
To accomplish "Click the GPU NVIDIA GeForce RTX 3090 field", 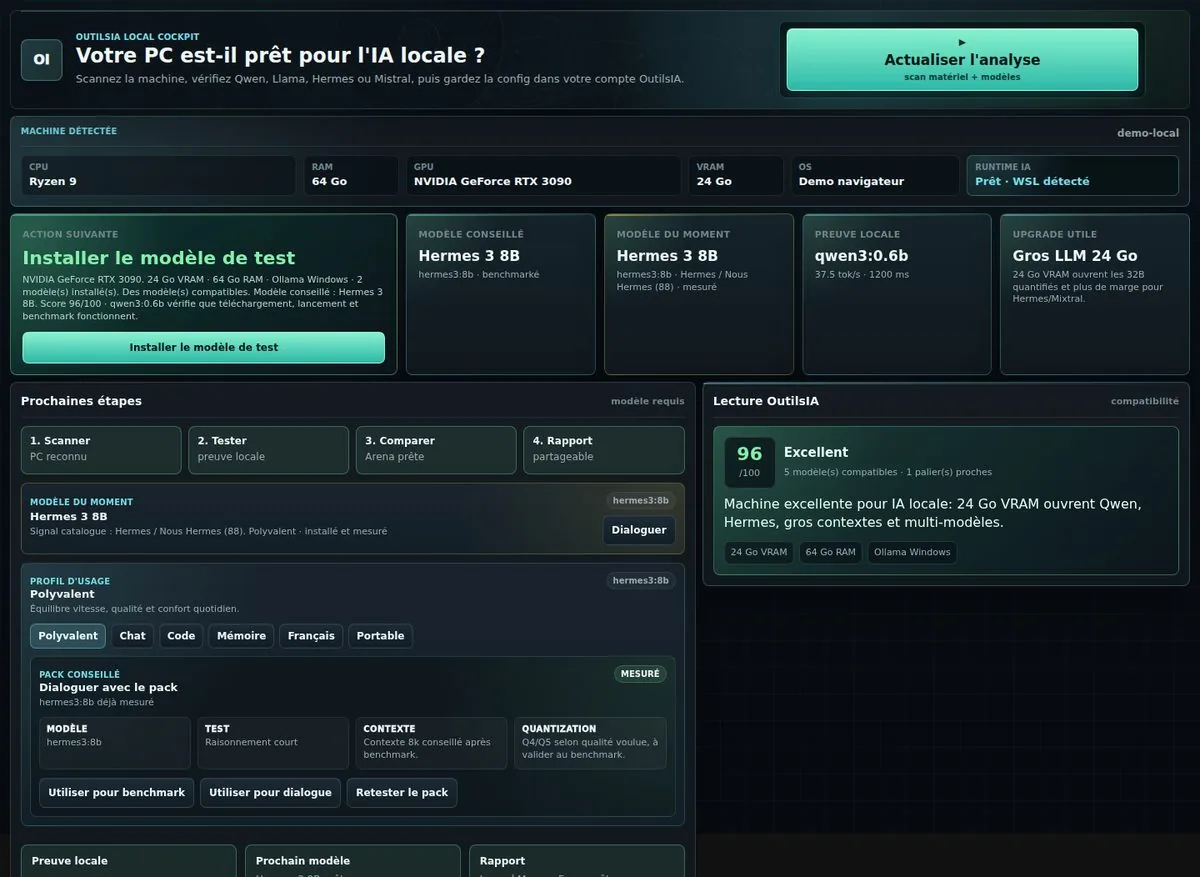I will (x=543, y=175).
